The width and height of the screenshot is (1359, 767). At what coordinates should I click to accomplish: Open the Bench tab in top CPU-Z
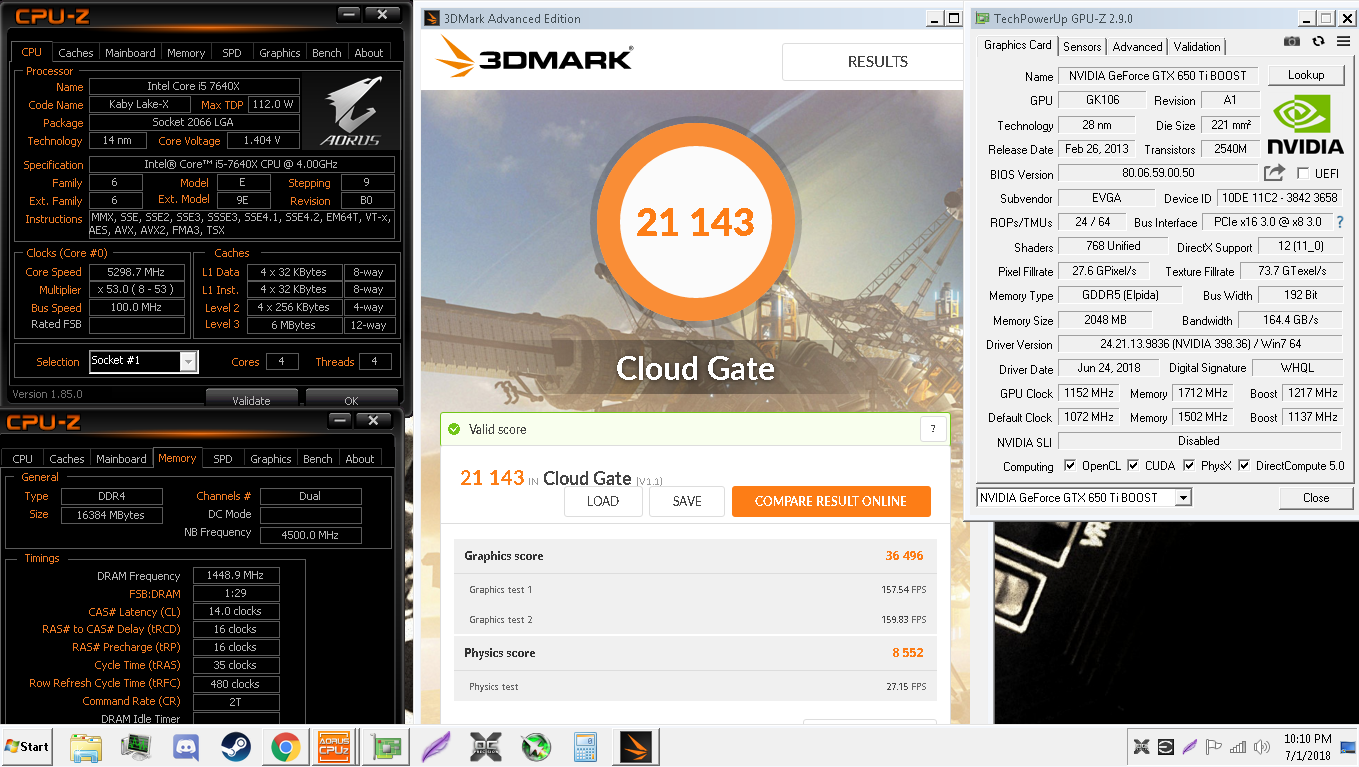[x=326, y=53]
